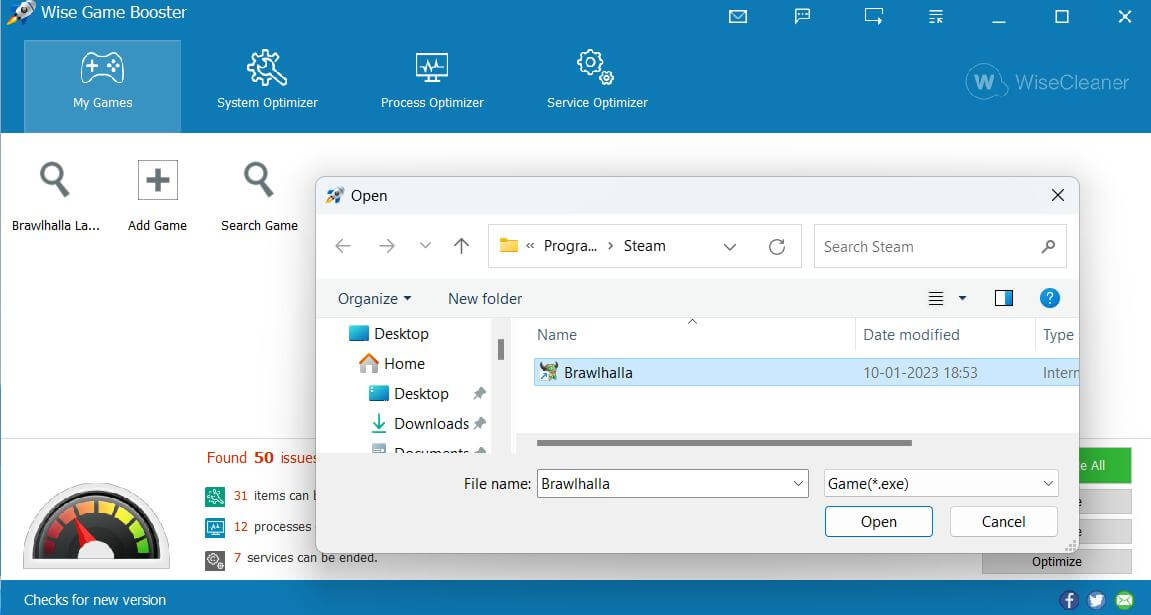Viewport: 1151px width, 615px height.
Task: Click the pin icon next to pinned Desktop
Action: pos(480,393)
